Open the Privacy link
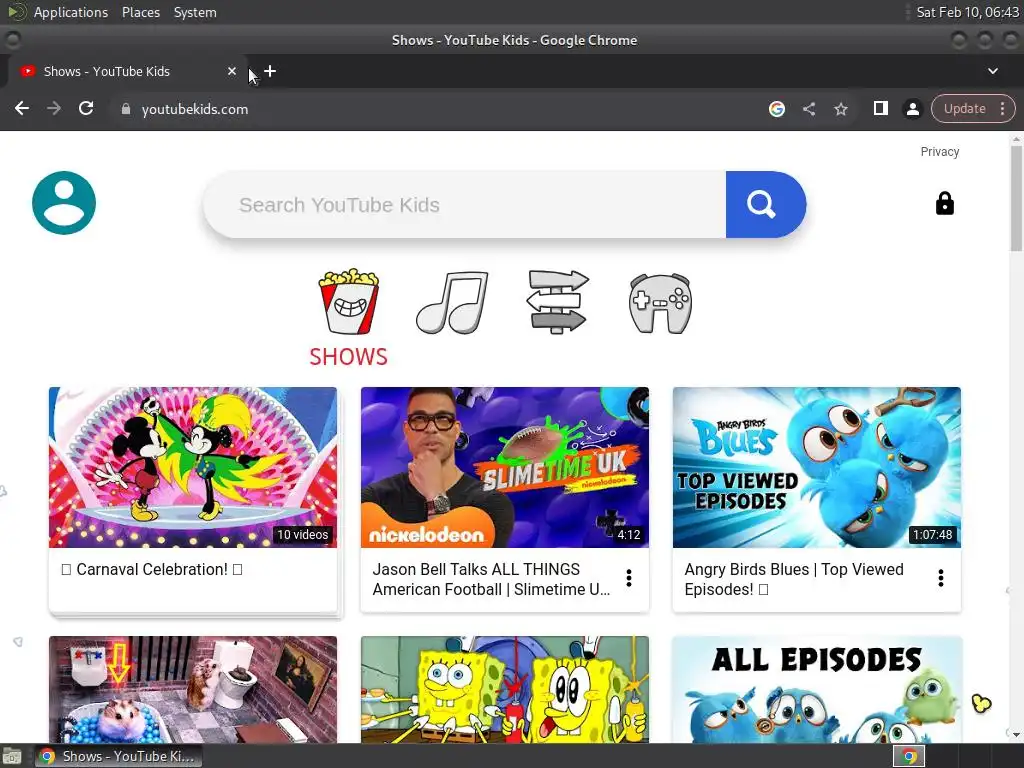1024x768 pixels. [940, 152]
